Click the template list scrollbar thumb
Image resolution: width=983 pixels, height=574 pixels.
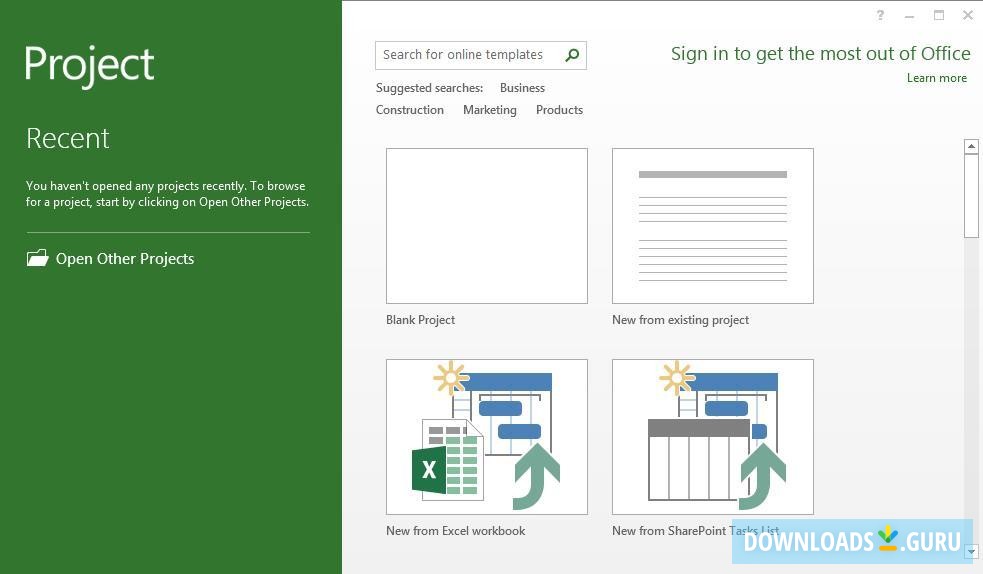pos(971,196)
